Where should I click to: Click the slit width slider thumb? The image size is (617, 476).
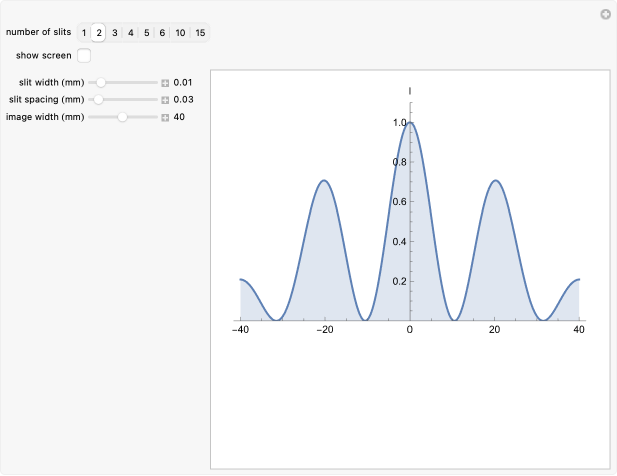point(100,83)
